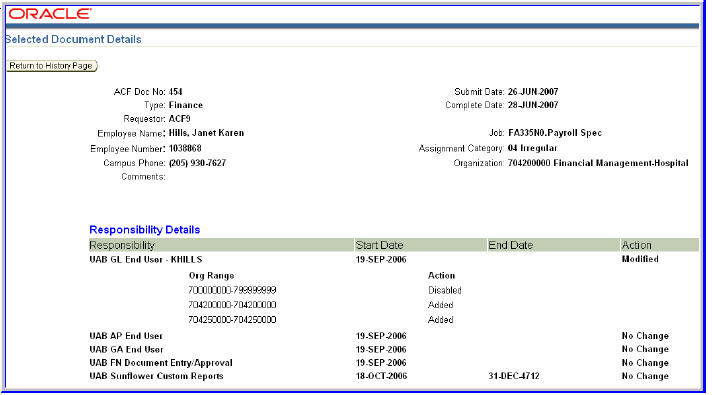Click the Return to History Page button
Screen dimensions: 712x395
coord(52,66)
